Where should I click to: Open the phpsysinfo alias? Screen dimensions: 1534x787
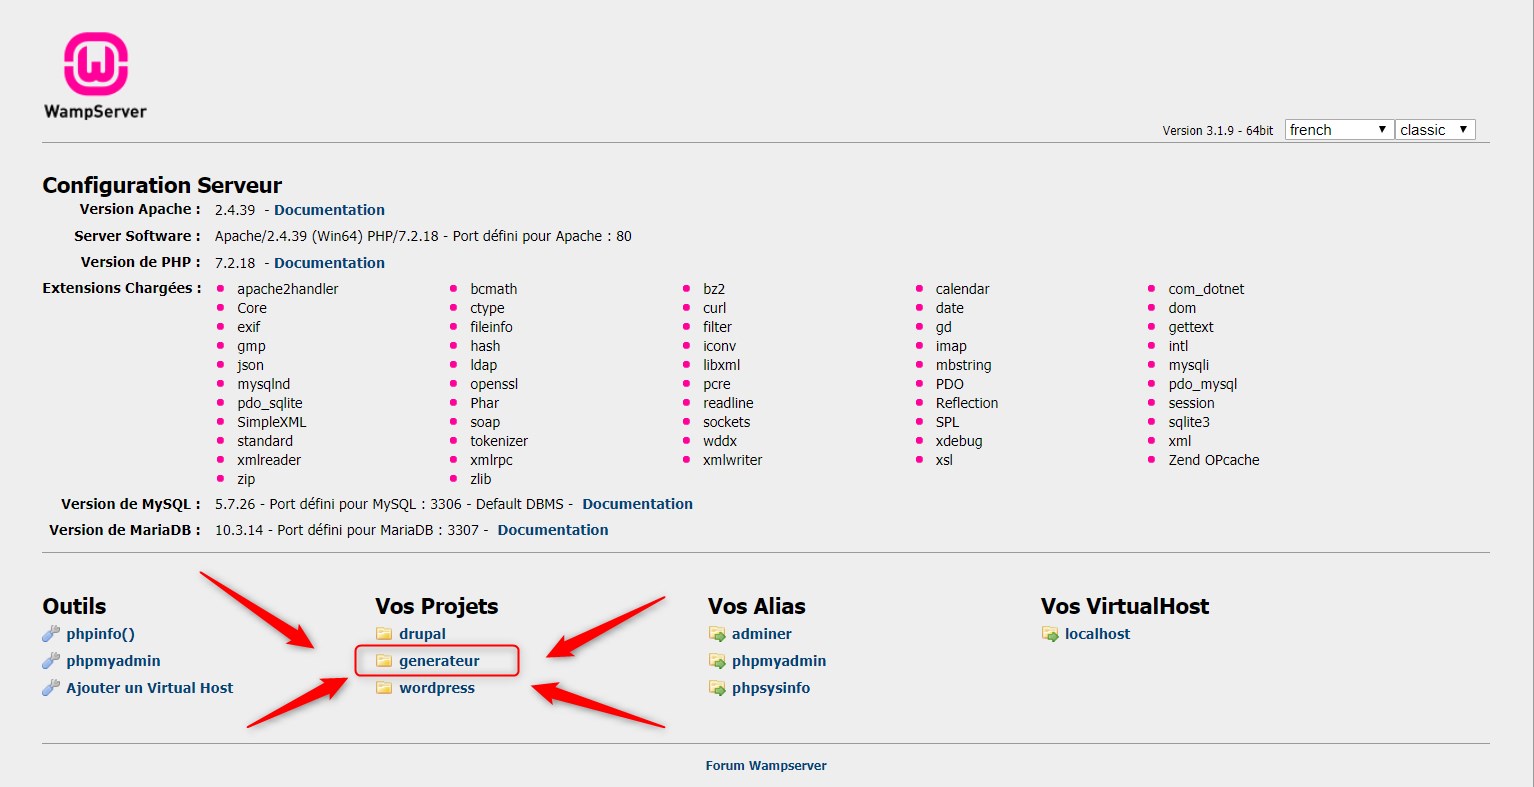(771, 688)
